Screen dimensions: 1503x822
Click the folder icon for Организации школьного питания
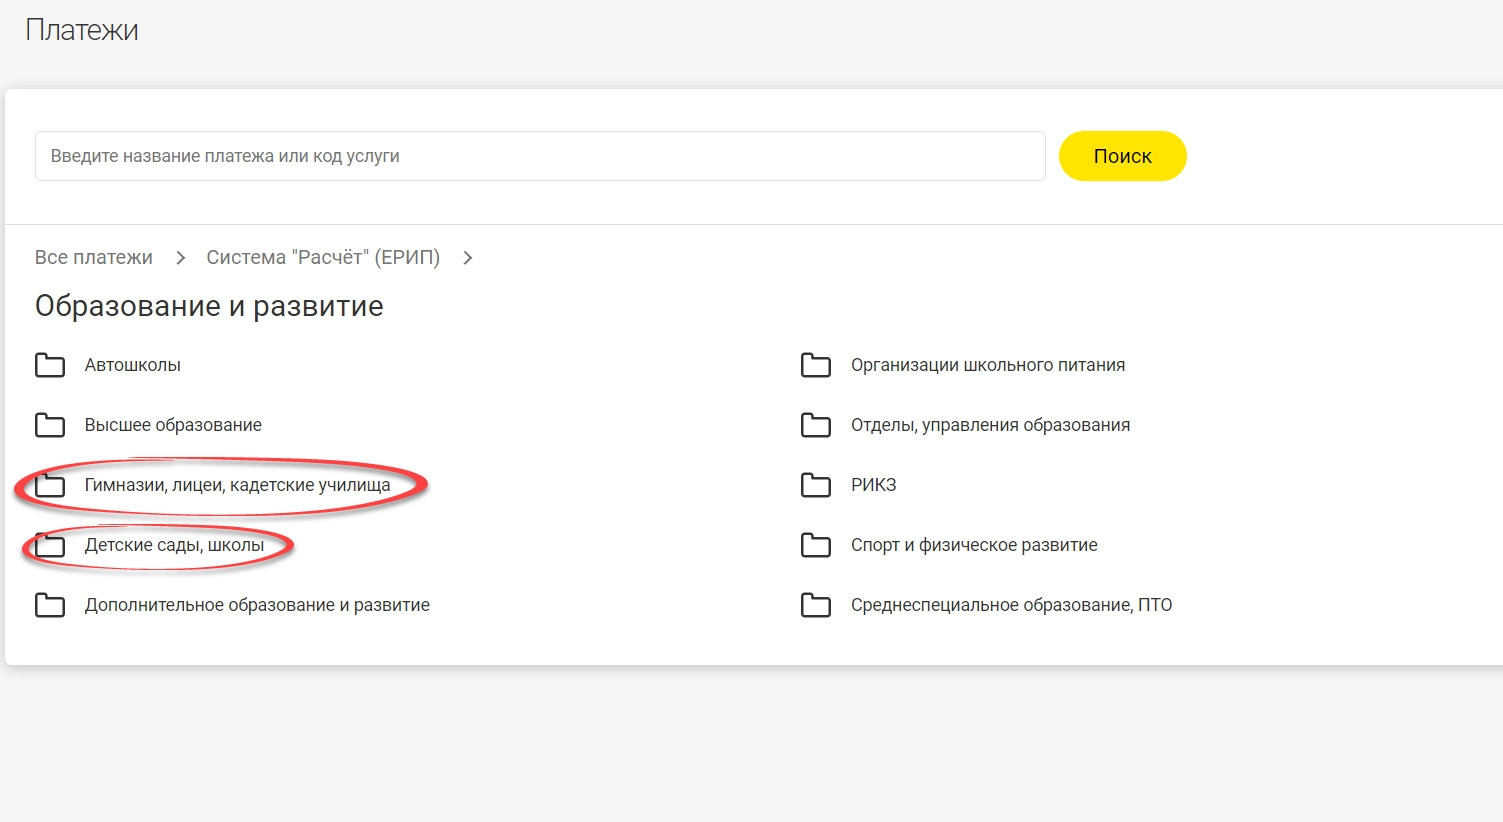pos(816,365)
